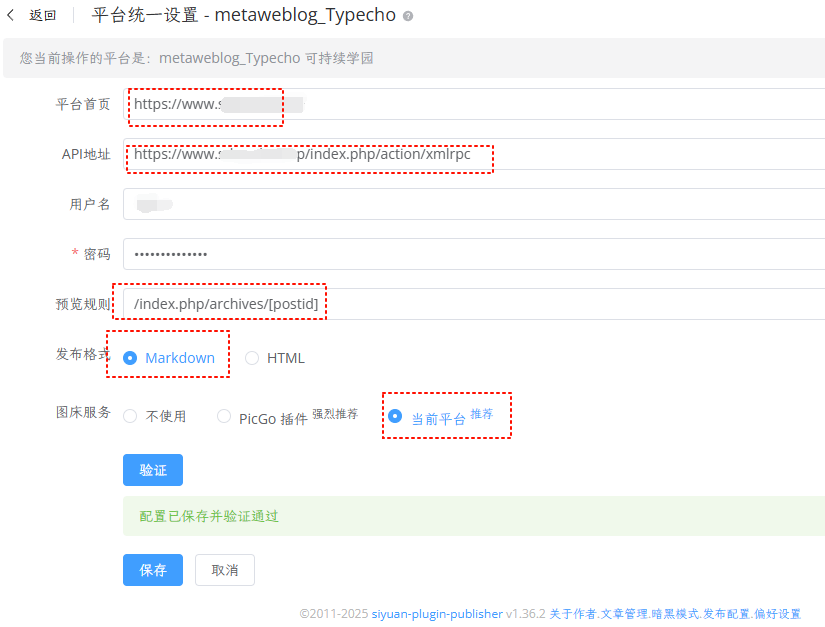
Task: Open 关于作者 footer link
Action: 572,614
